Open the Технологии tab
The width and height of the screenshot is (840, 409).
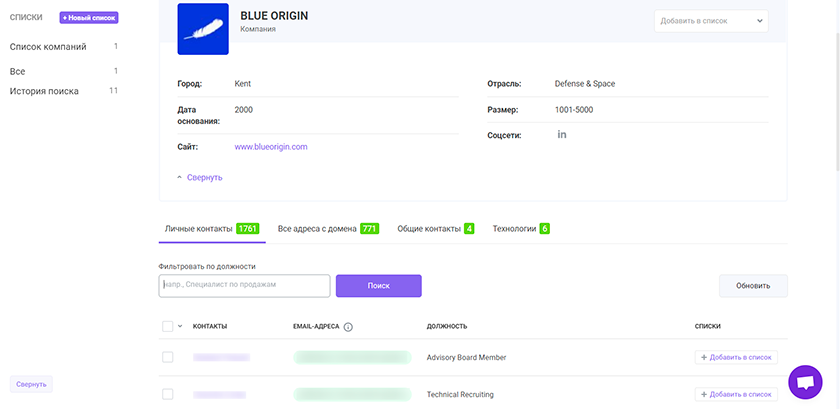click(521, 229)
